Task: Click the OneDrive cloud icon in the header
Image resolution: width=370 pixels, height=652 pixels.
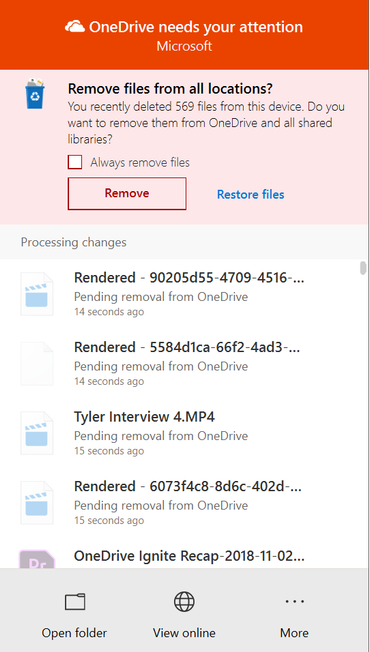Action: tap(75, 27)
